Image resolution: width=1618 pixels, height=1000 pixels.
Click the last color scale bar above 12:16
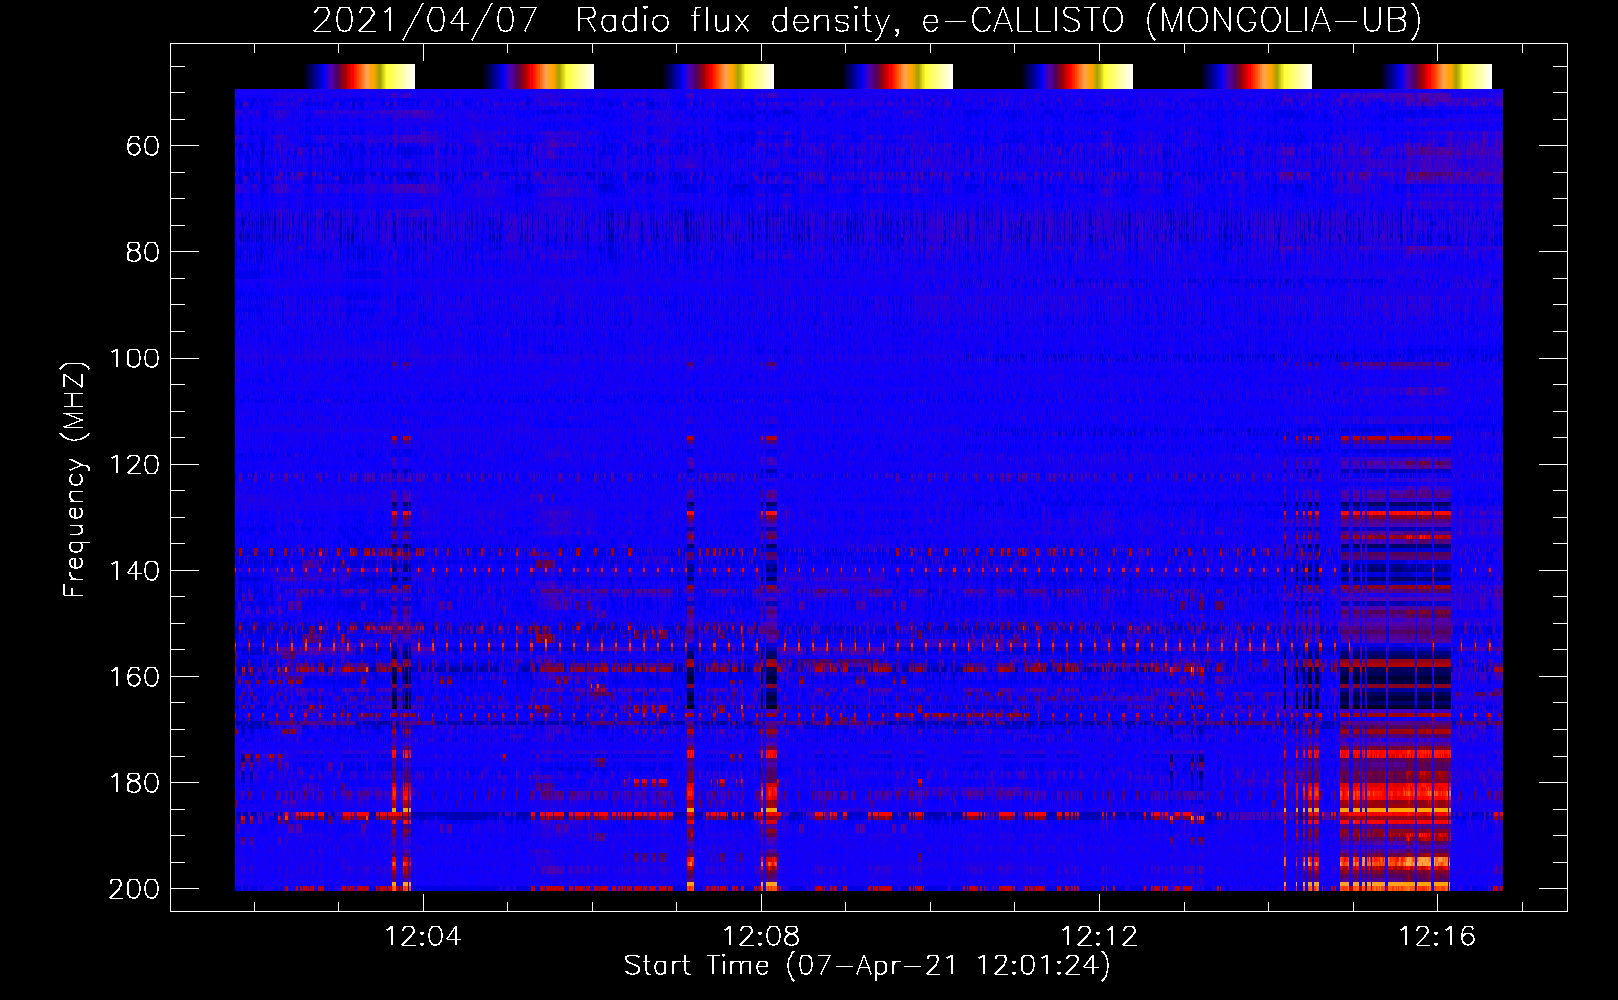pyautogui.click(x=1437, y=76)
